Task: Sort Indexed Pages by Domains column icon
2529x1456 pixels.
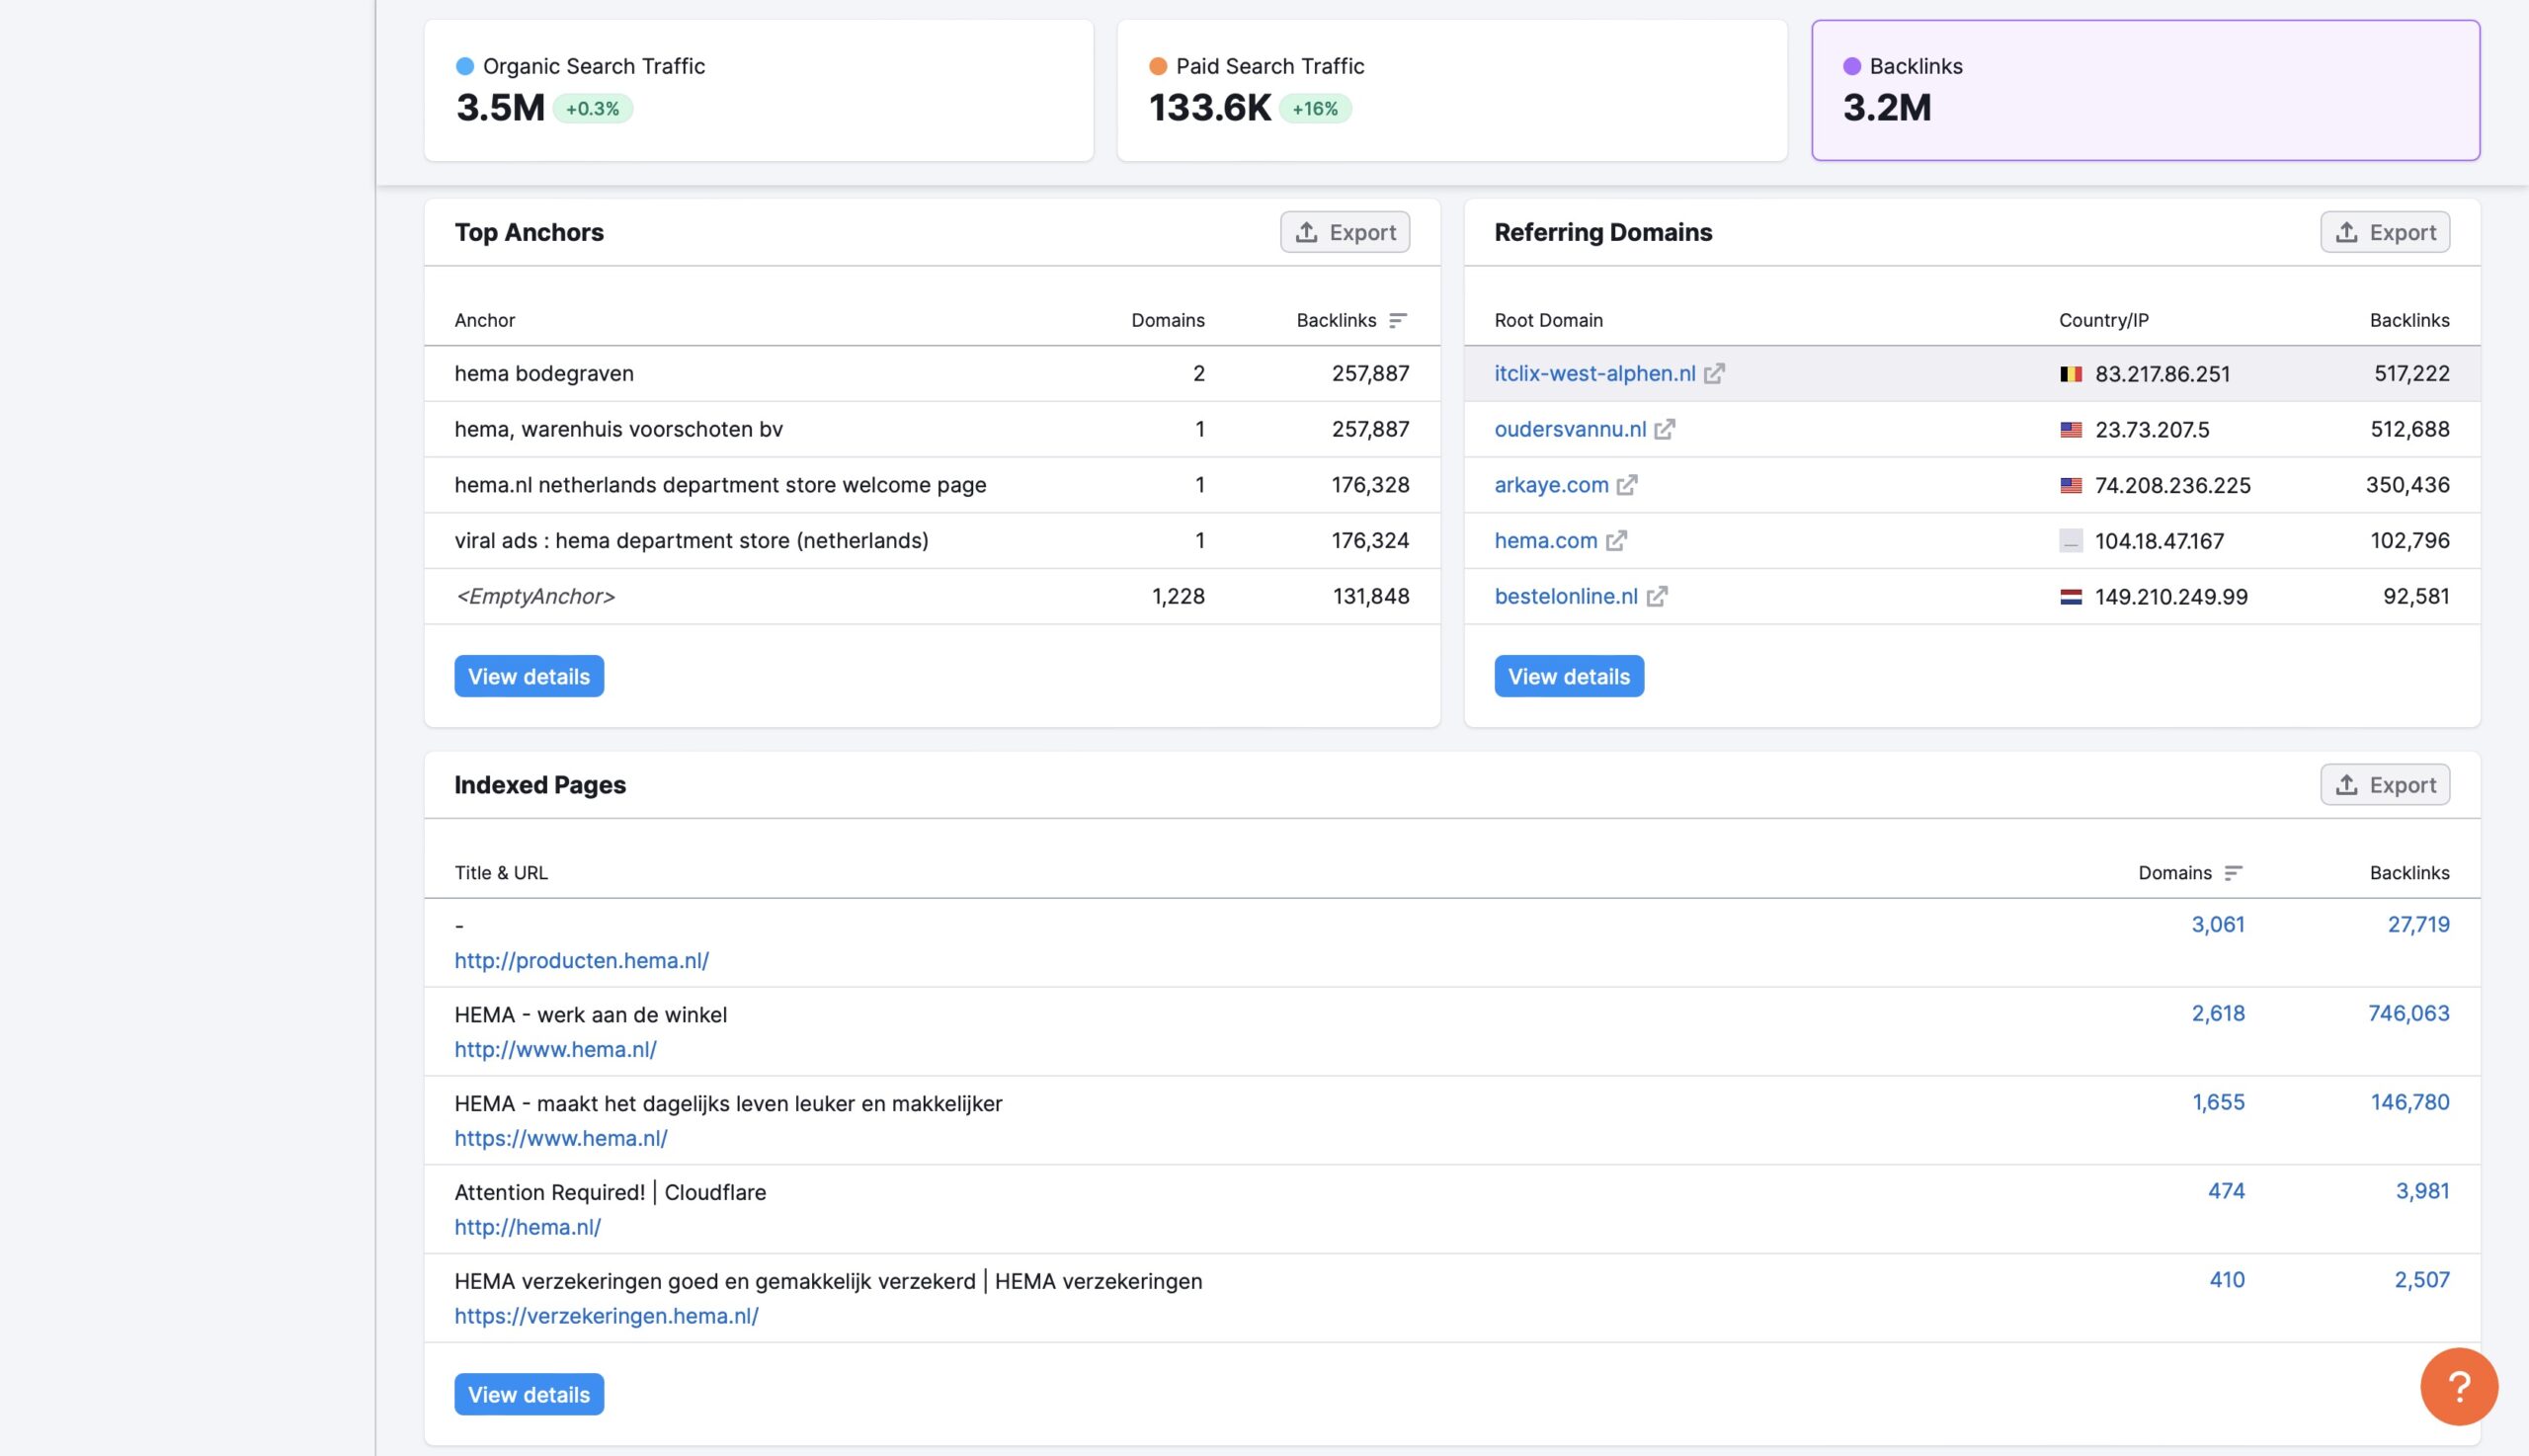Action: pyautogui.click(x=2233, y=873)
